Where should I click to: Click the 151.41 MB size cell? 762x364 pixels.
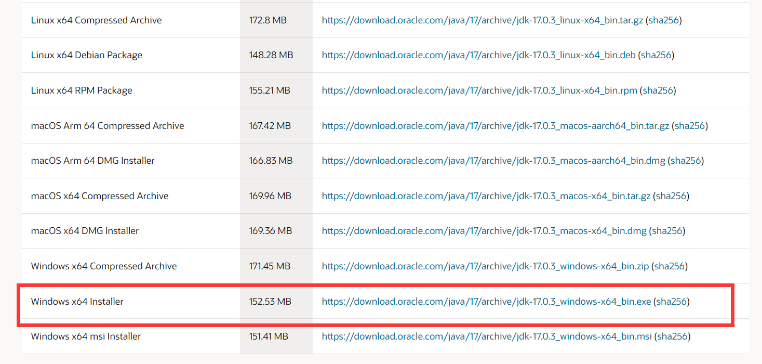pos(276,336)
